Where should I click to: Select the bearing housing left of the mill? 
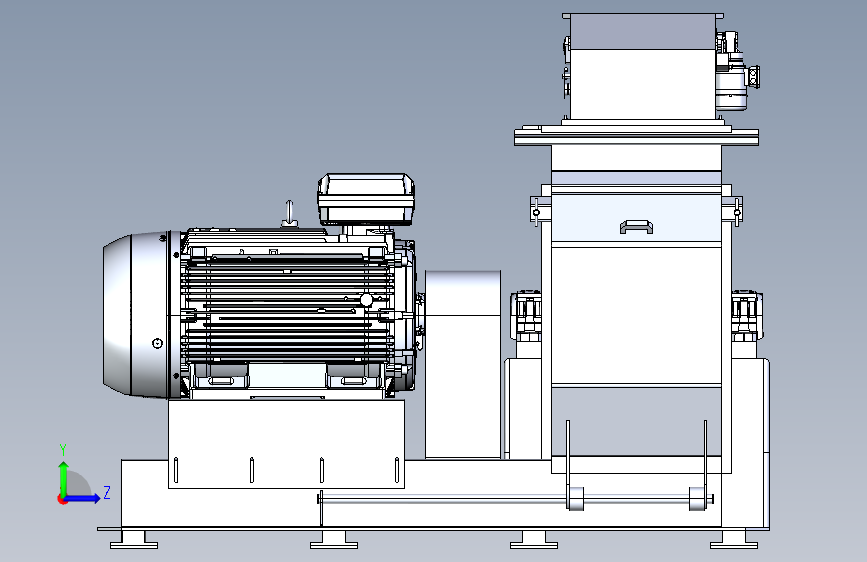point(526,316)
